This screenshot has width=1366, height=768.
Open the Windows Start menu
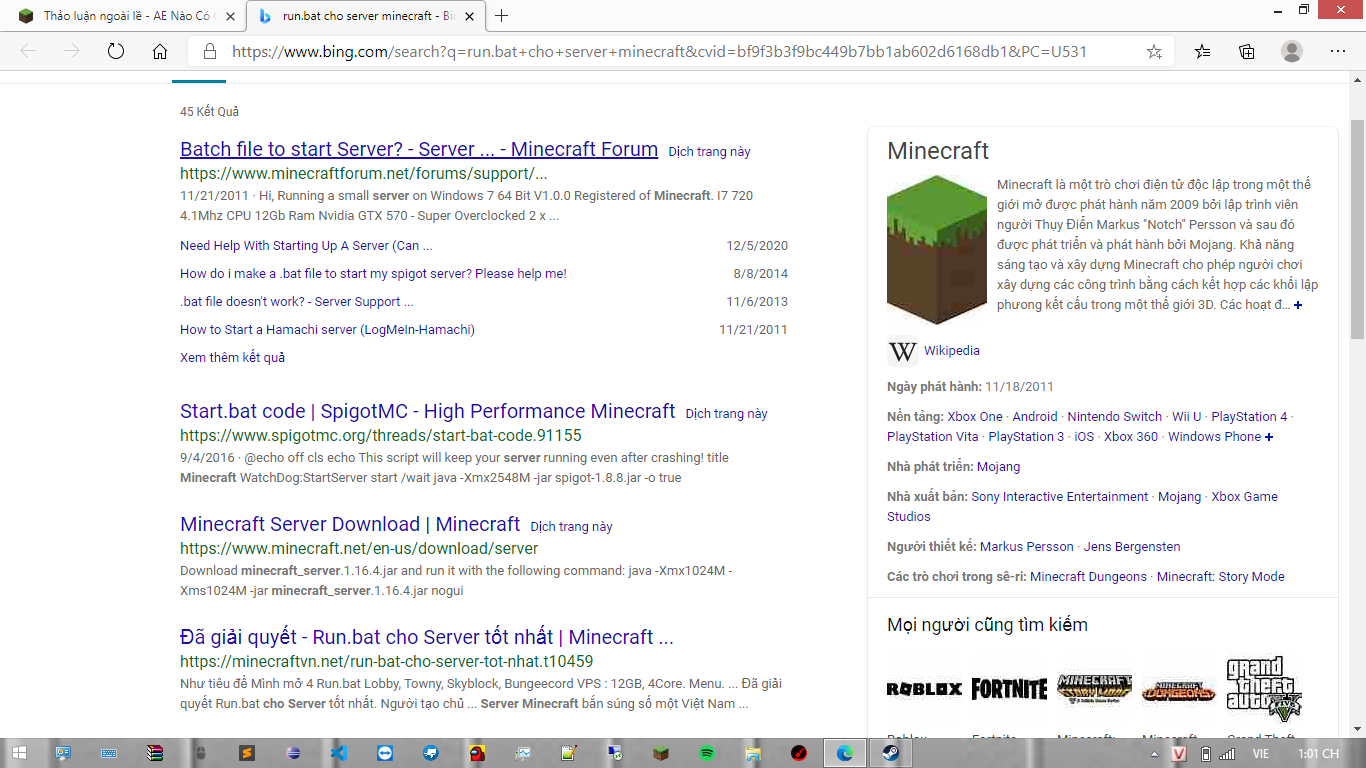pyautogui.click(x=20, y=753)
